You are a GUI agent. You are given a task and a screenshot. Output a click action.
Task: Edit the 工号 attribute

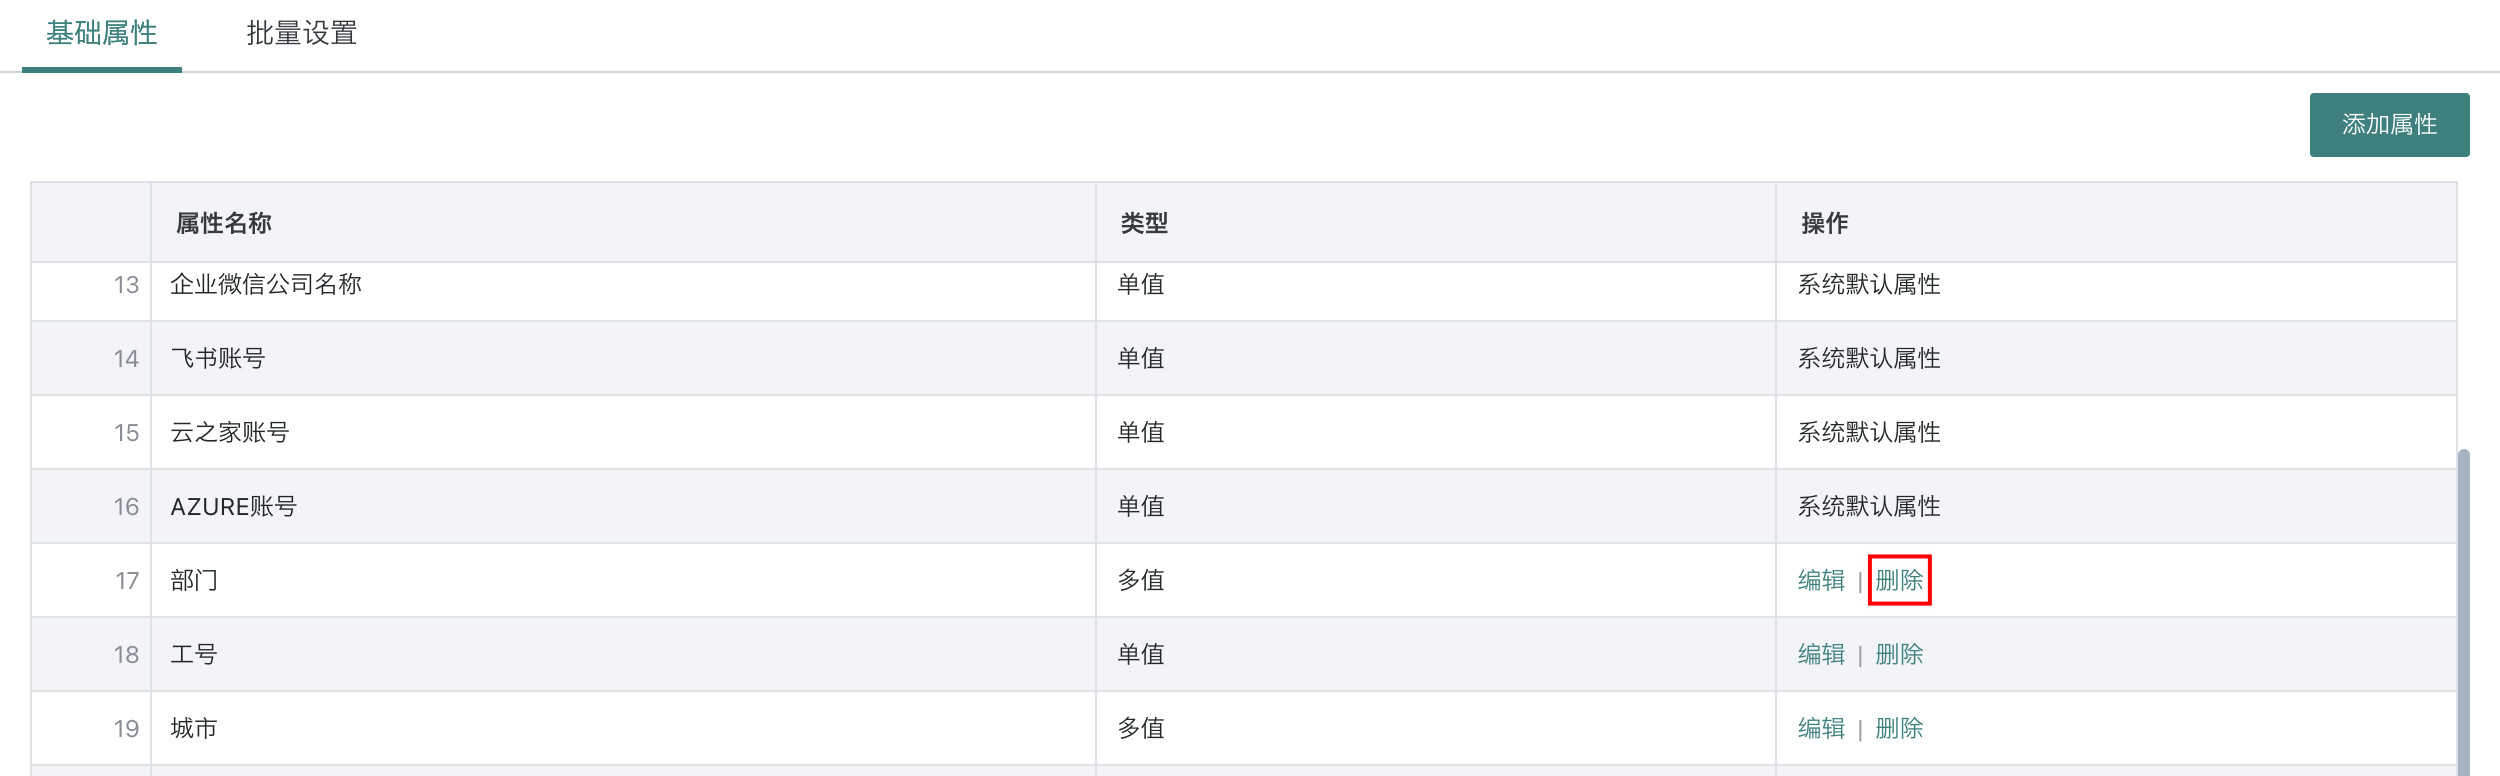click(1820, 655)
